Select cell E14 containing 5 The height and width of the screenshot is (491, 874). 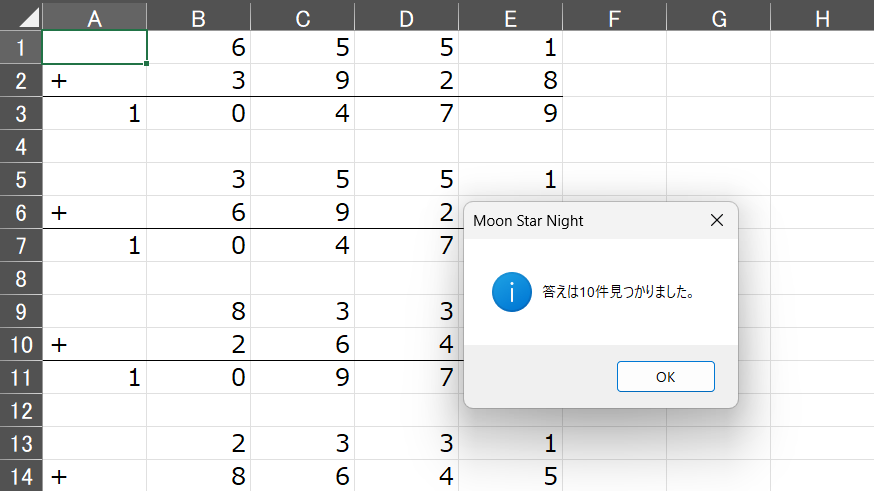click(x=511, y=477)
